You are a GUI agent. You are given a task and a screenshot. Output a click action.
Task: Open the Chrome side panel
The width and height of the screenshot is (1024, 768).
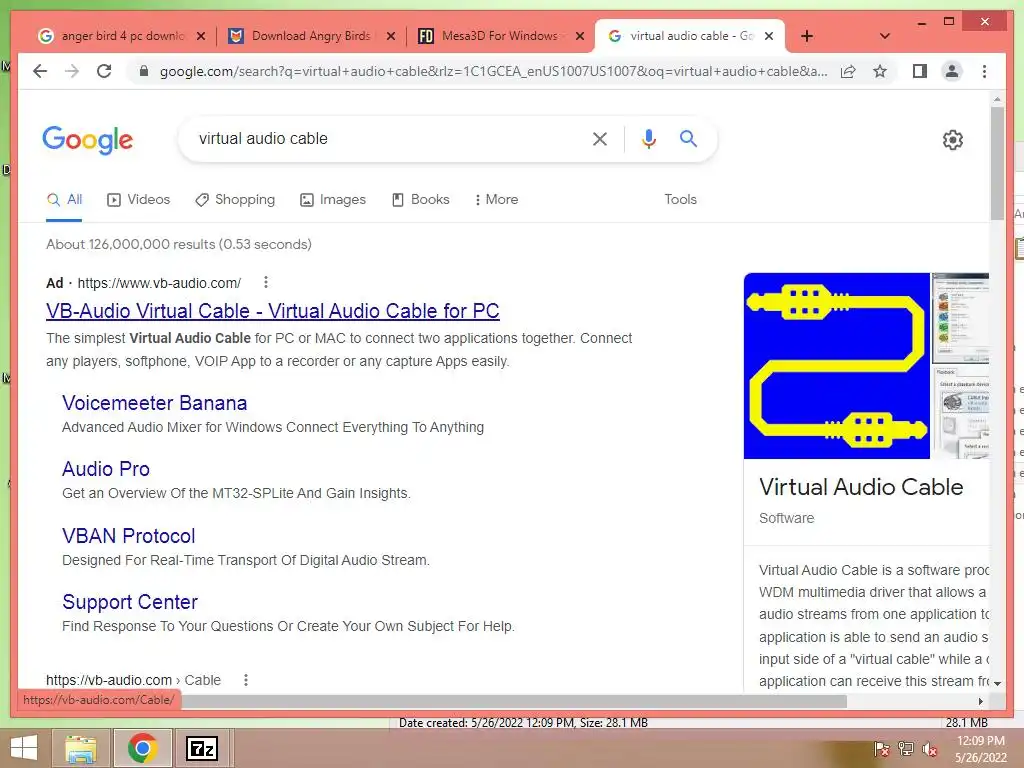pos(920,71)
